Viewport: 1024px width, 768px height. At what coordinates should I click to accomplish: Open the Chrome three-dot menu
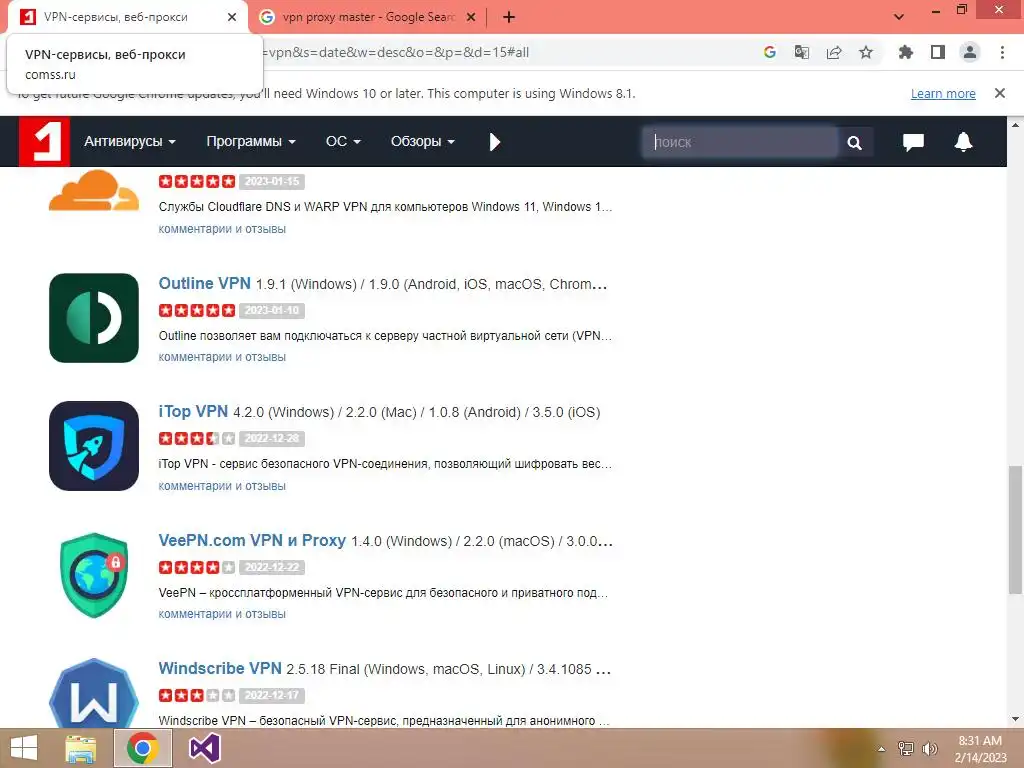(1002, 52)
